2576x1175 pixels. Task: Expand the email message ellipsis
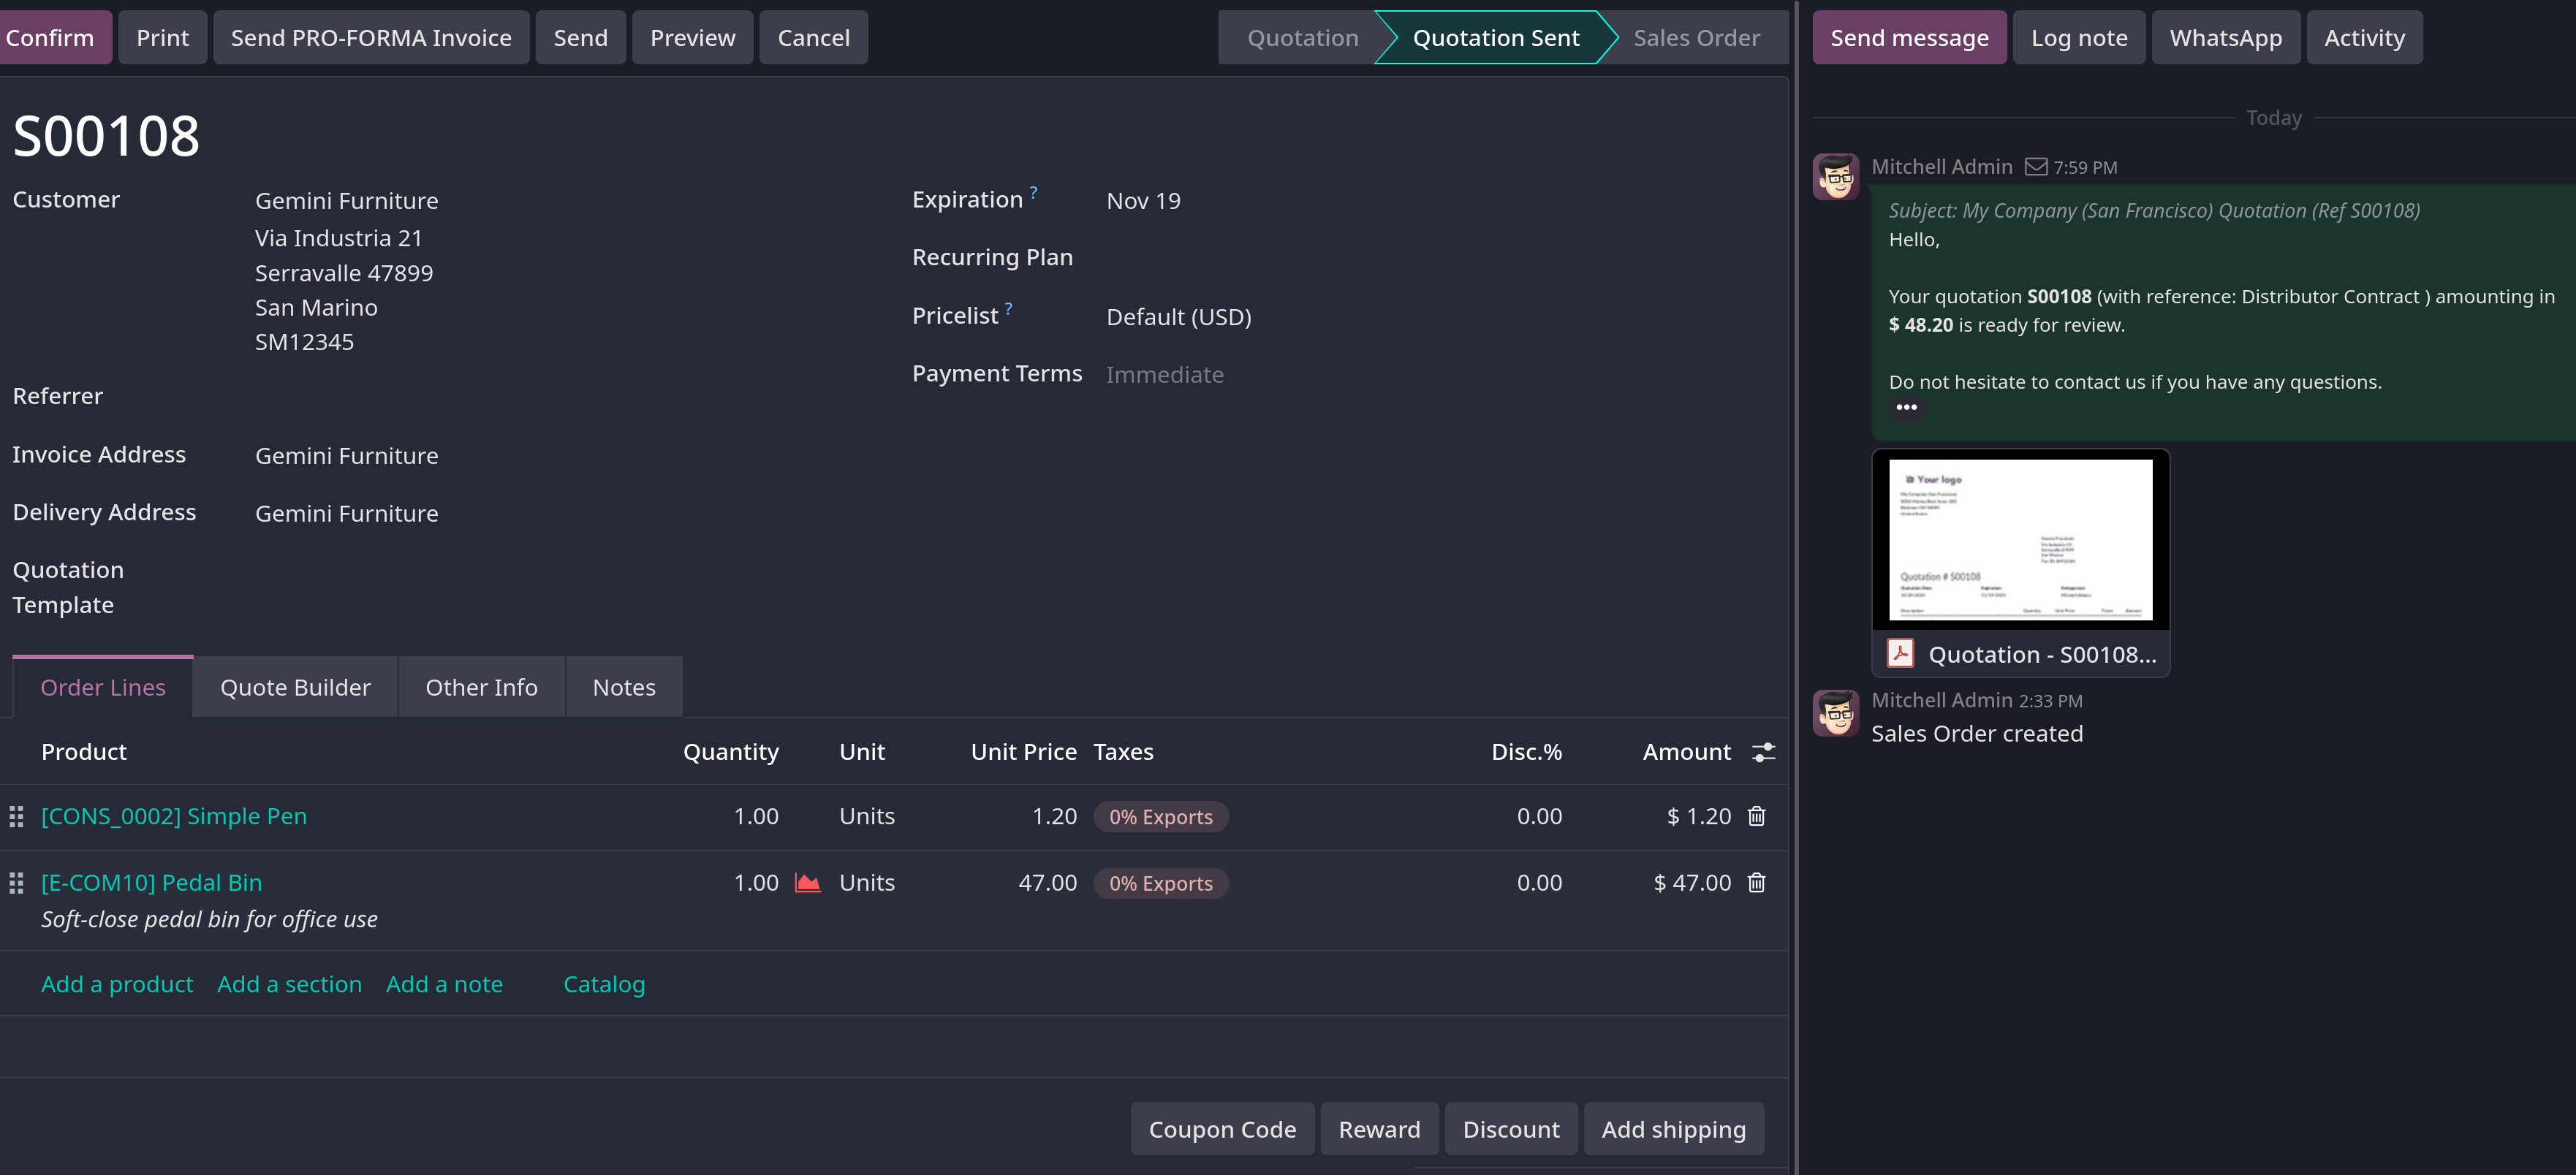click(x=1906, y=407)
